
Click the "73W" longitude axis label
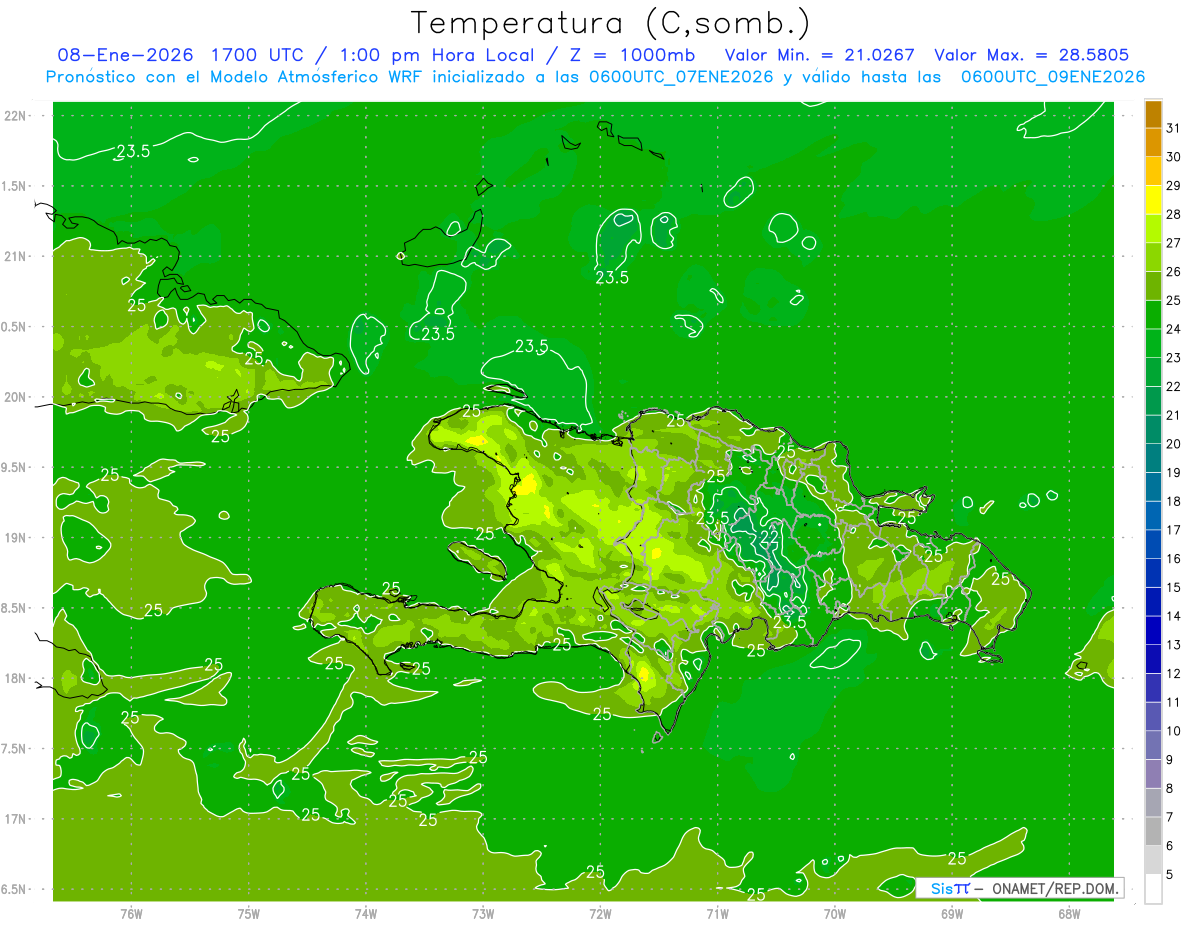point(483,913)
